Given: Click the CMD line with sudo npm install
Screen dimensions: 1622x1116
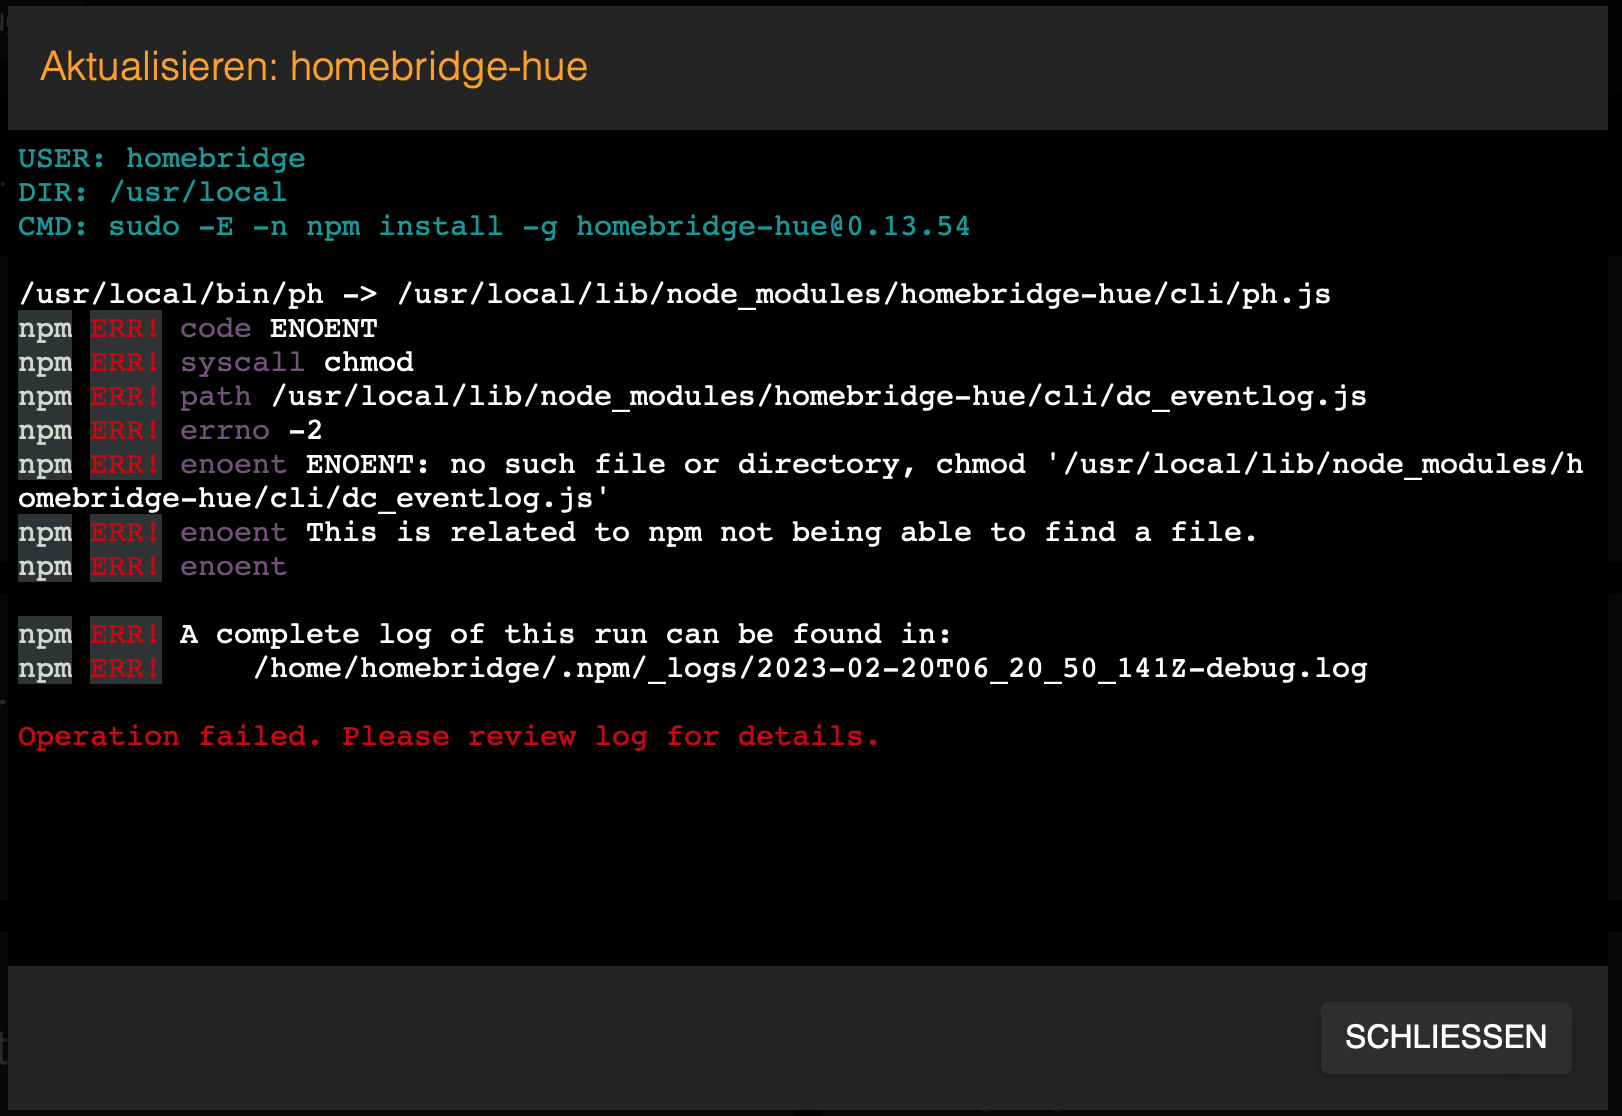Looking at the screenshot, I should coord(494,226).
